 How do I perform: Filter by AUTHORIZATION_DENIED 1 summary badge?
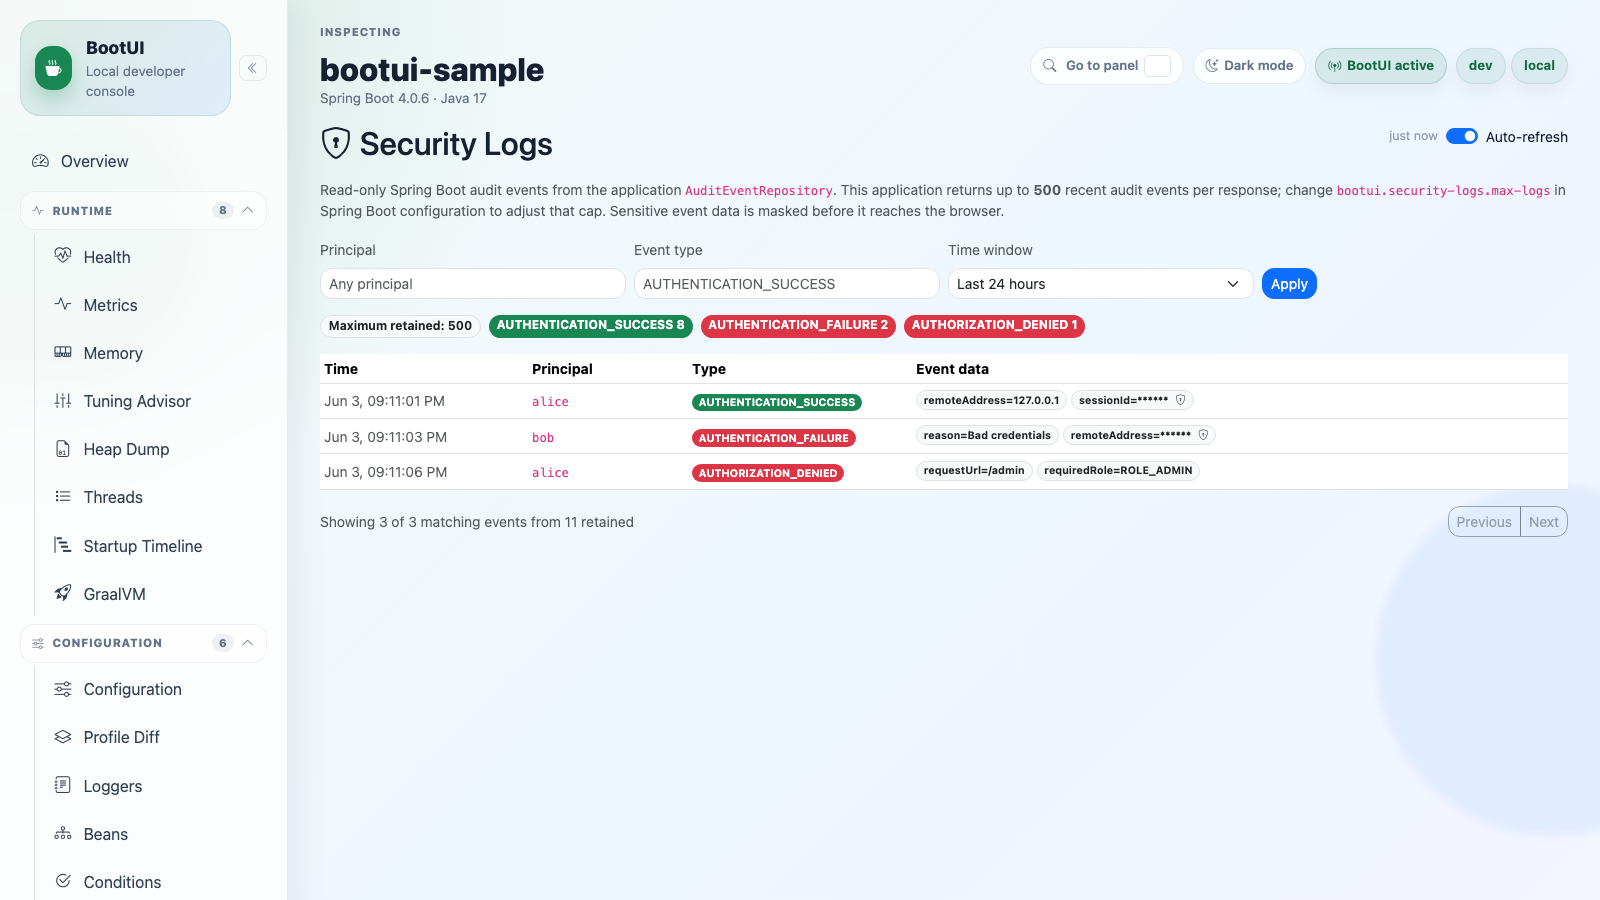click(x=994, y=325)
